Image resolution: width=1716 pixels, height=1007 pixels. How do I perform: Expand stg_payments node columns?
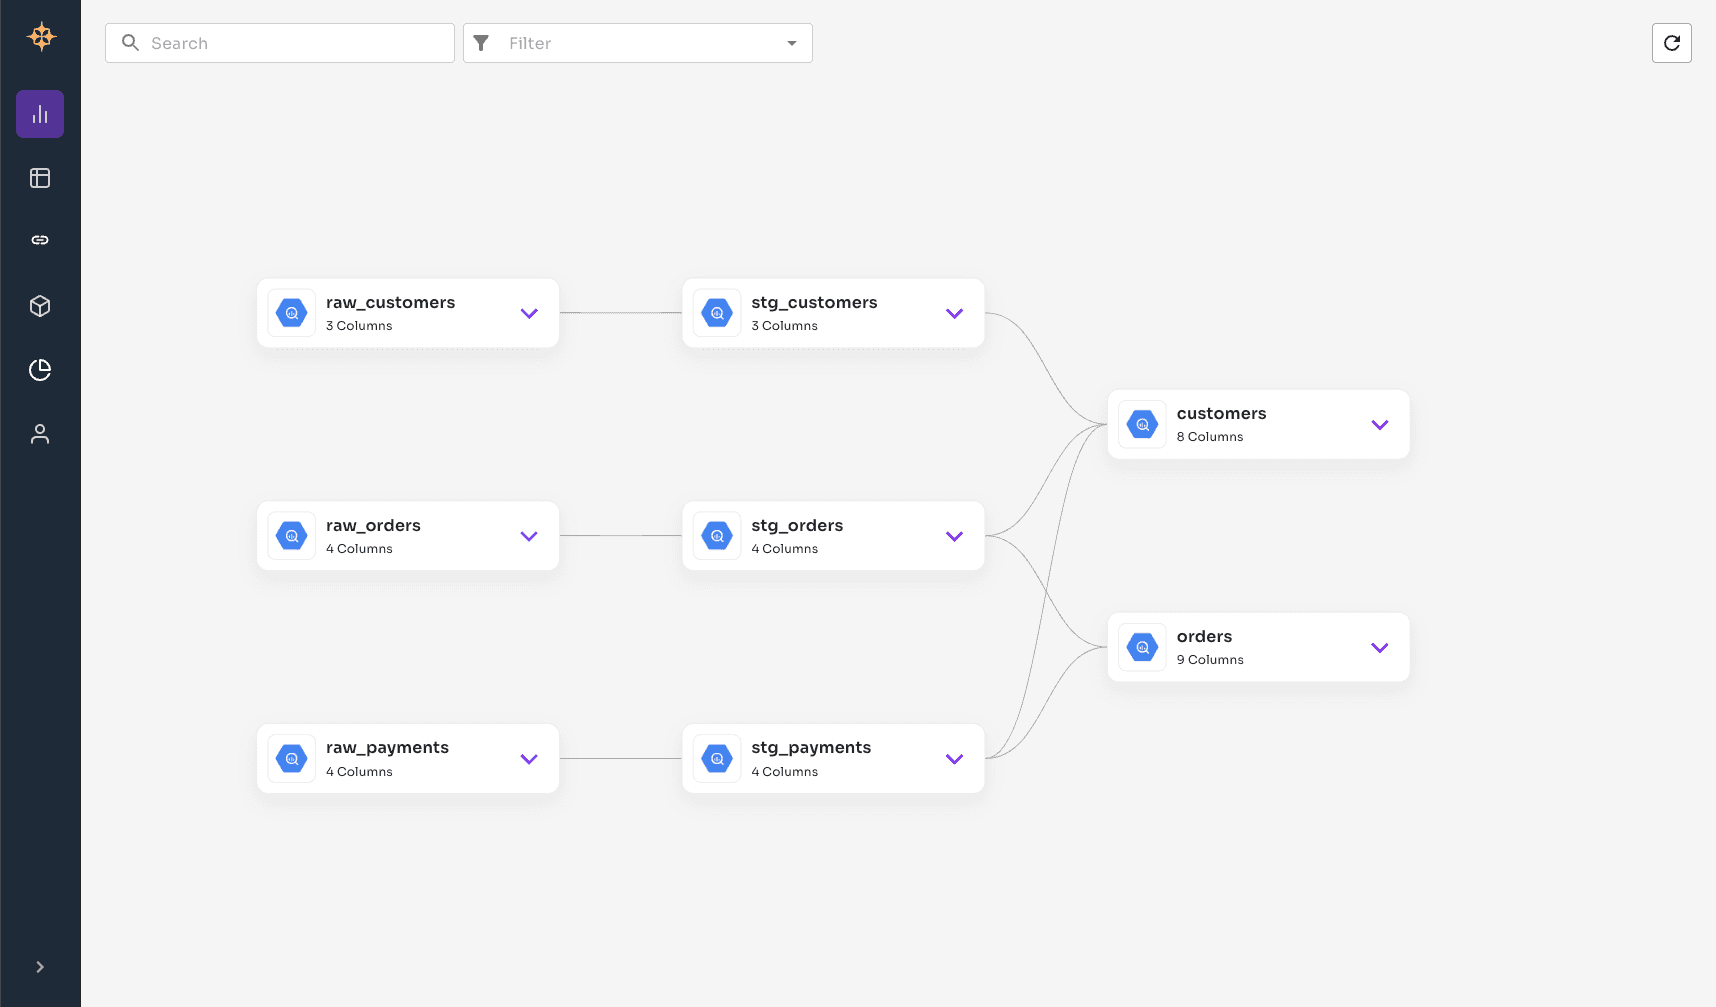954,759
